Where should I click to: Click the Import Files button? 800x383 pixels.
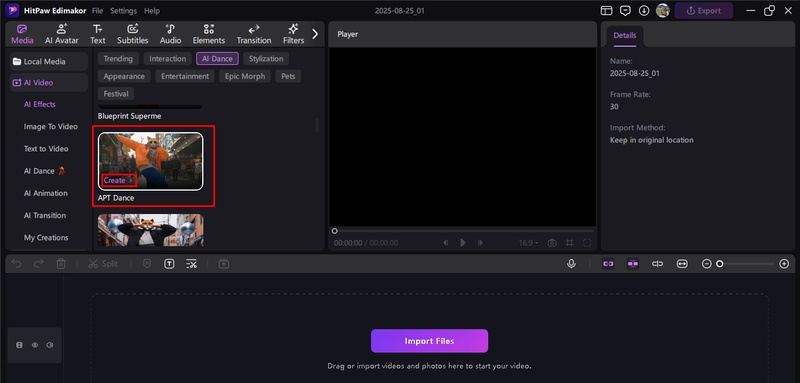[x=429, y=341]
